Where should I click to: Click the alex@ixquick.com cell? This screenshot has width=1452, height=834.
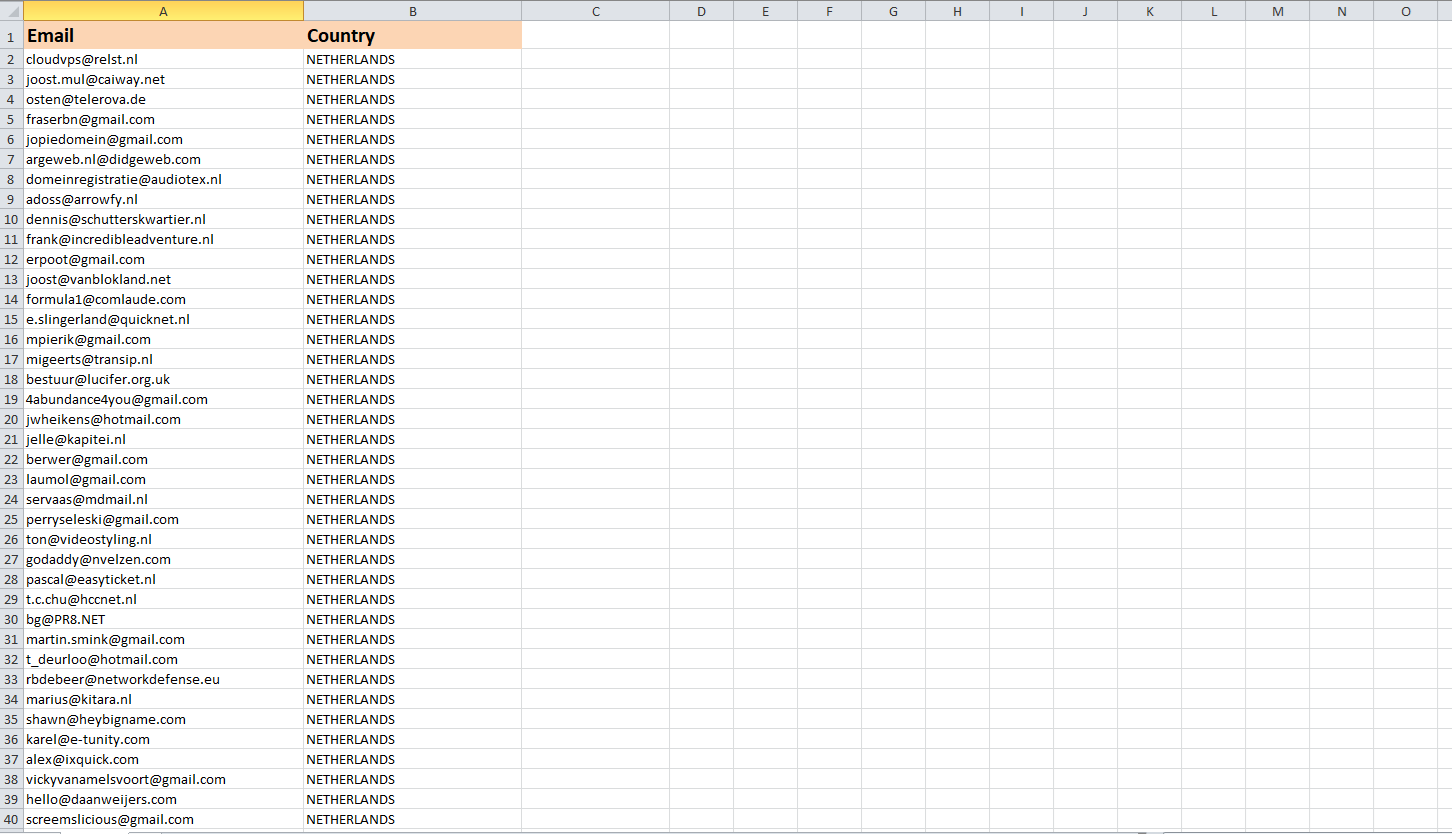point(163,759)
